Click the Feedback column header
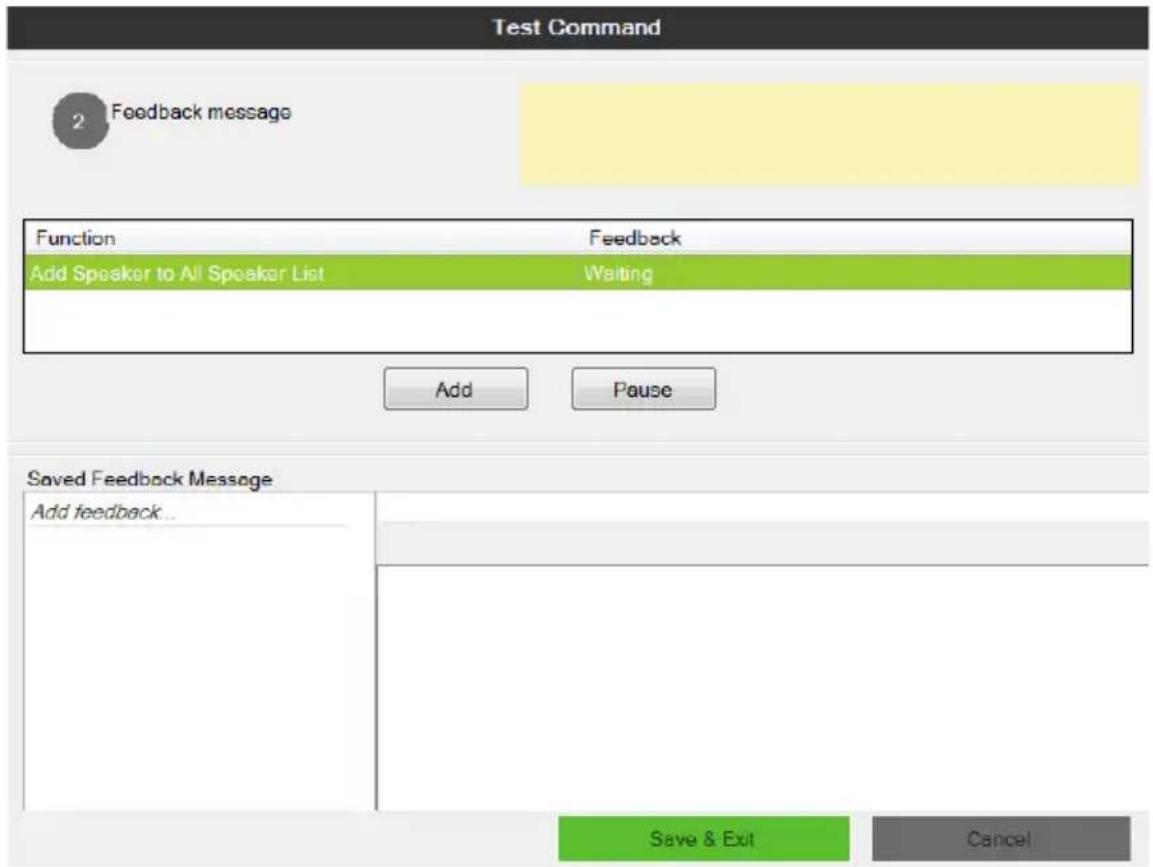The image size is (1153, 867). (x=635, y=238)
